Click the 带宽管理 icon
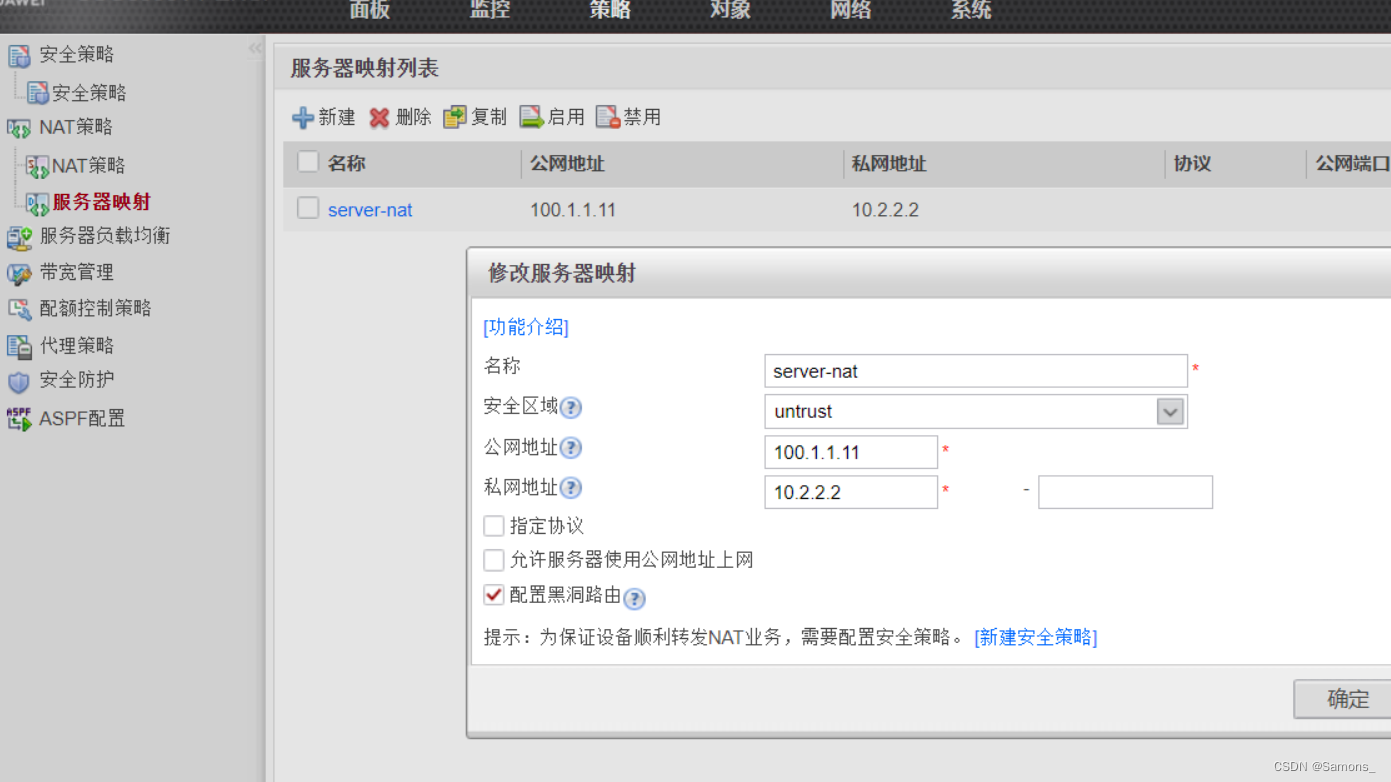 pos(19,273)
